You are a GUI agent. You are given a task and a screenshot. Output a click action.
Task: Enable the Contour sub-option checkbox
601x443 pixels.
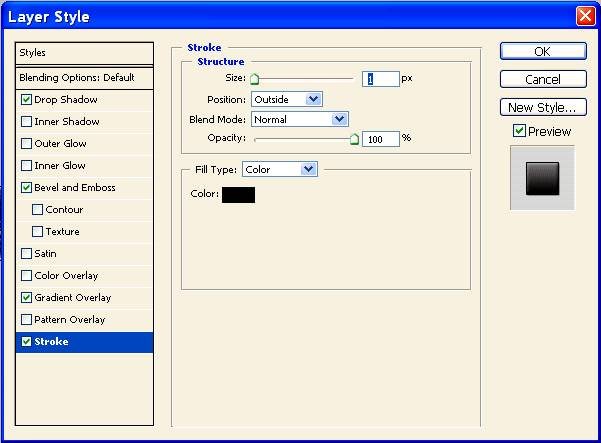[38, 210]
